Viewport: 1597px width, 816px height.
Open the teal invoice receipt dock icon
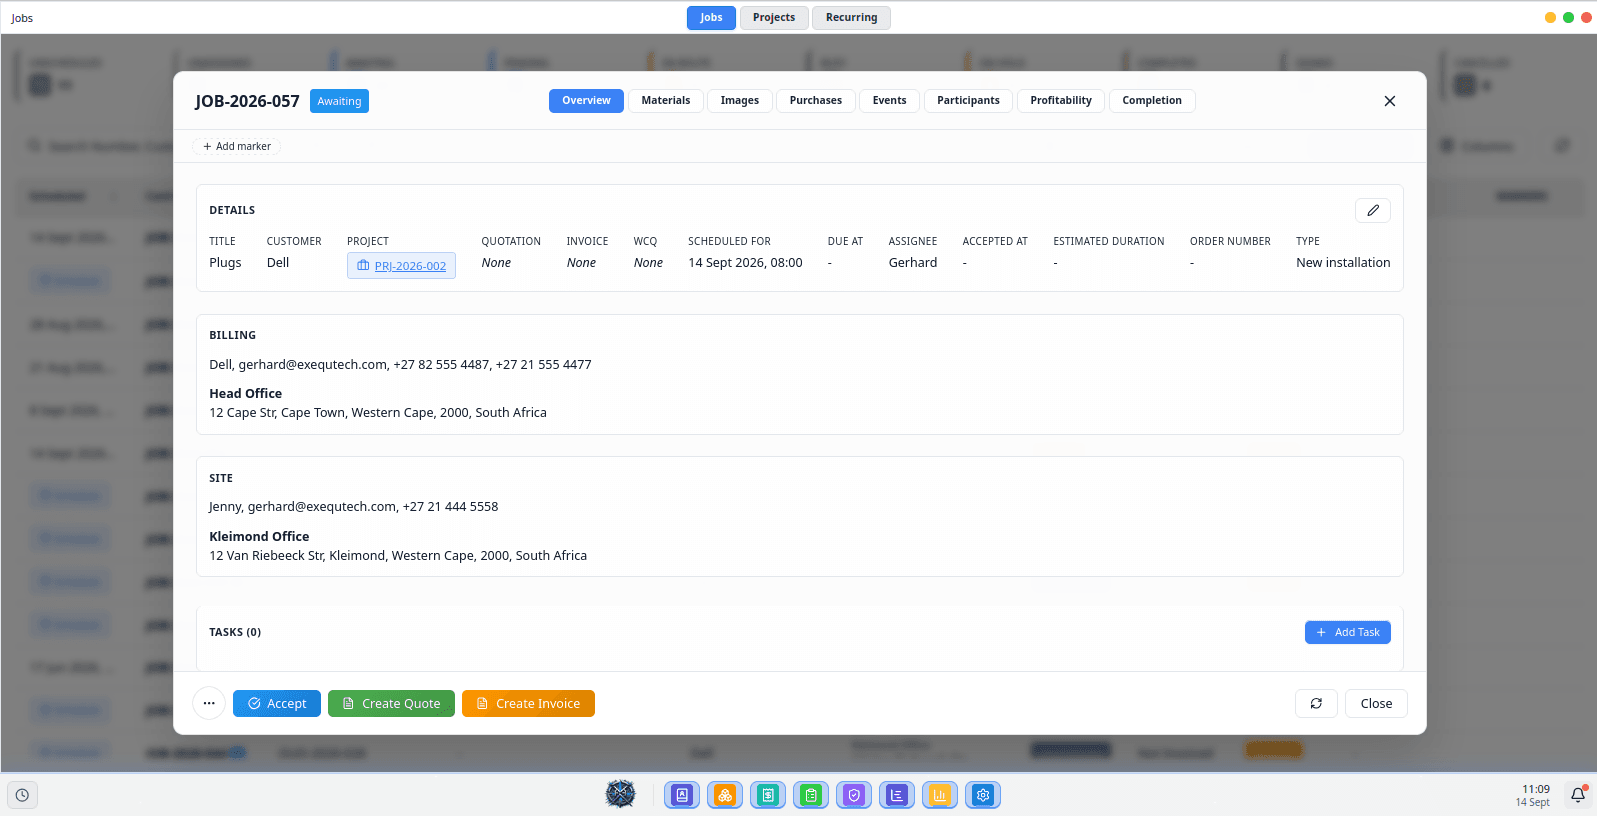coord(768,795)
